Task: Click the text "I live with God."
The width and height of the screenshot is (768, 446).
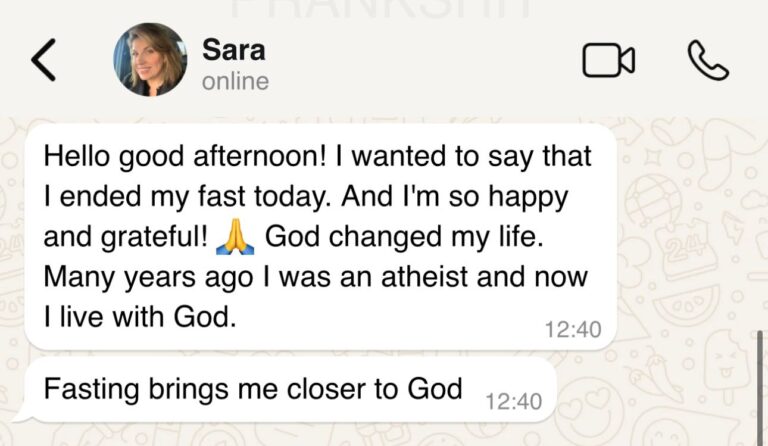Action: [x=138, y=317]
